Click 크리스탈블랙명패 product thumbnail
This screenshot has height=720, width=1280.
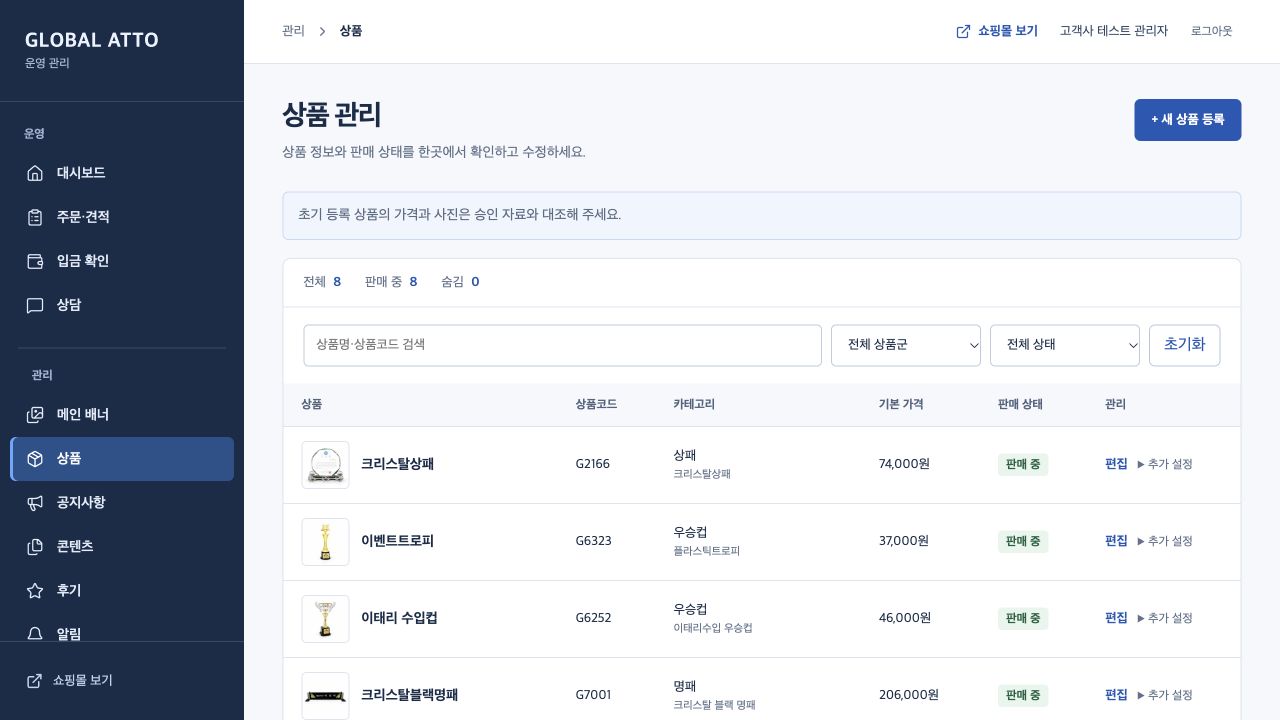(x=326, y=696)
